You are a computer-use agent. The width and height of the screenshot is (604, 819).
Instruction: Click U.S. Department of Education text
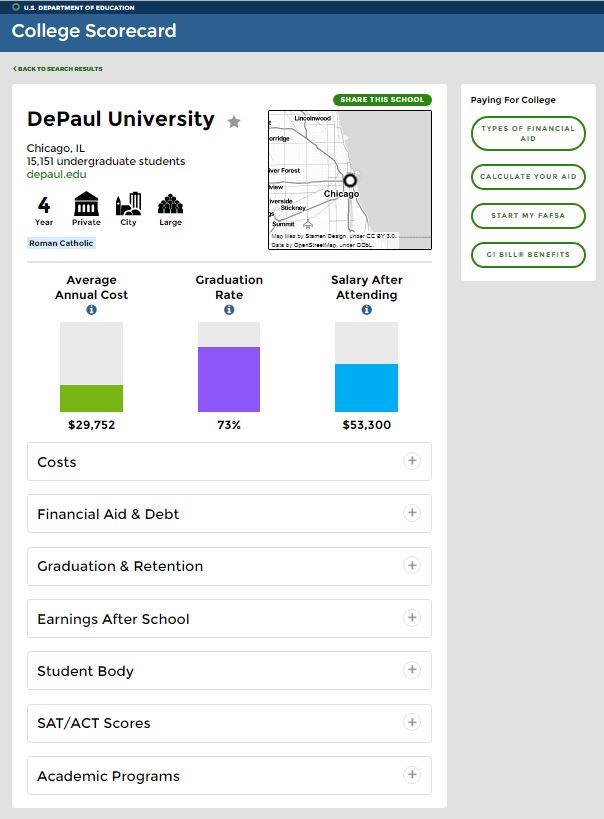pyautogui.click(x=79, y=8)
